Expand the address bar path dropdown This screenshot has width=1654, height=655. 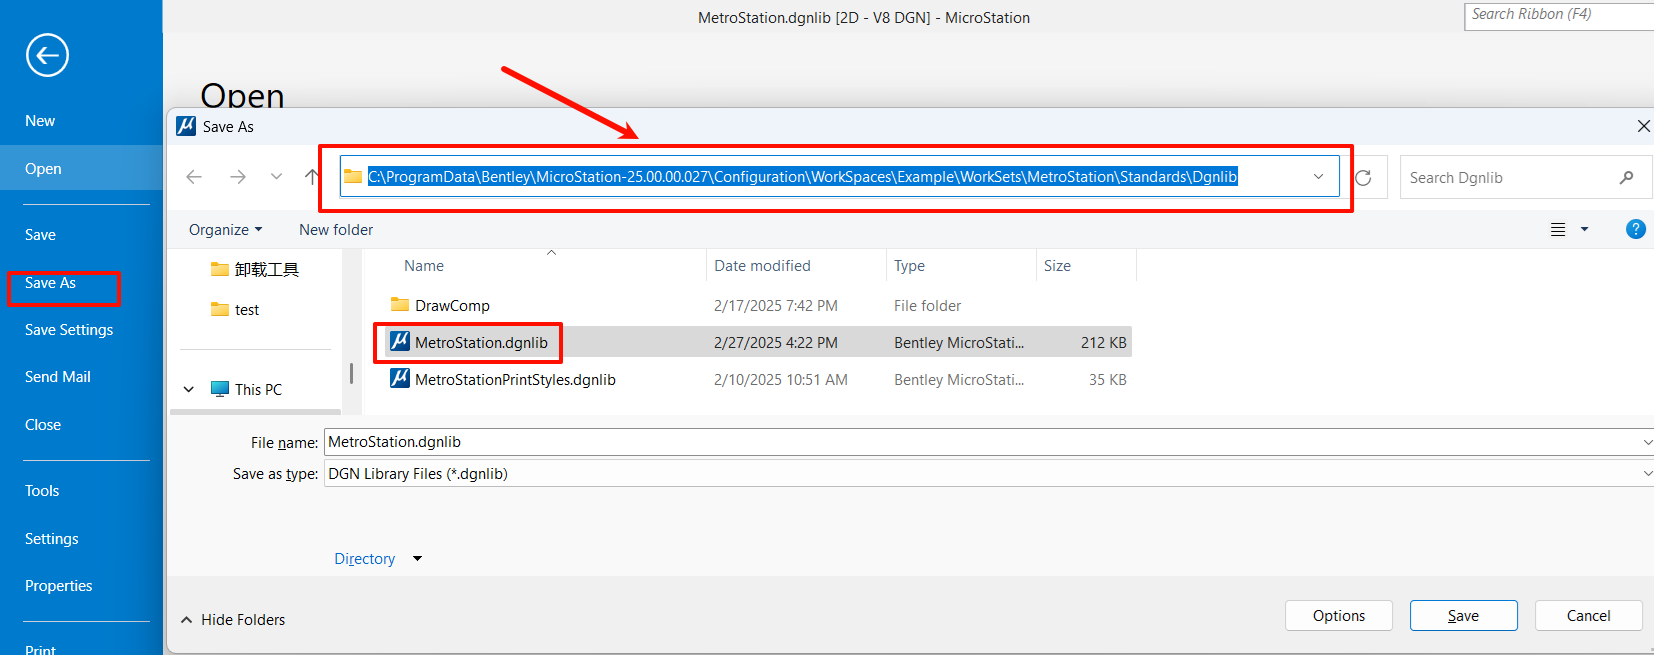1318,177
